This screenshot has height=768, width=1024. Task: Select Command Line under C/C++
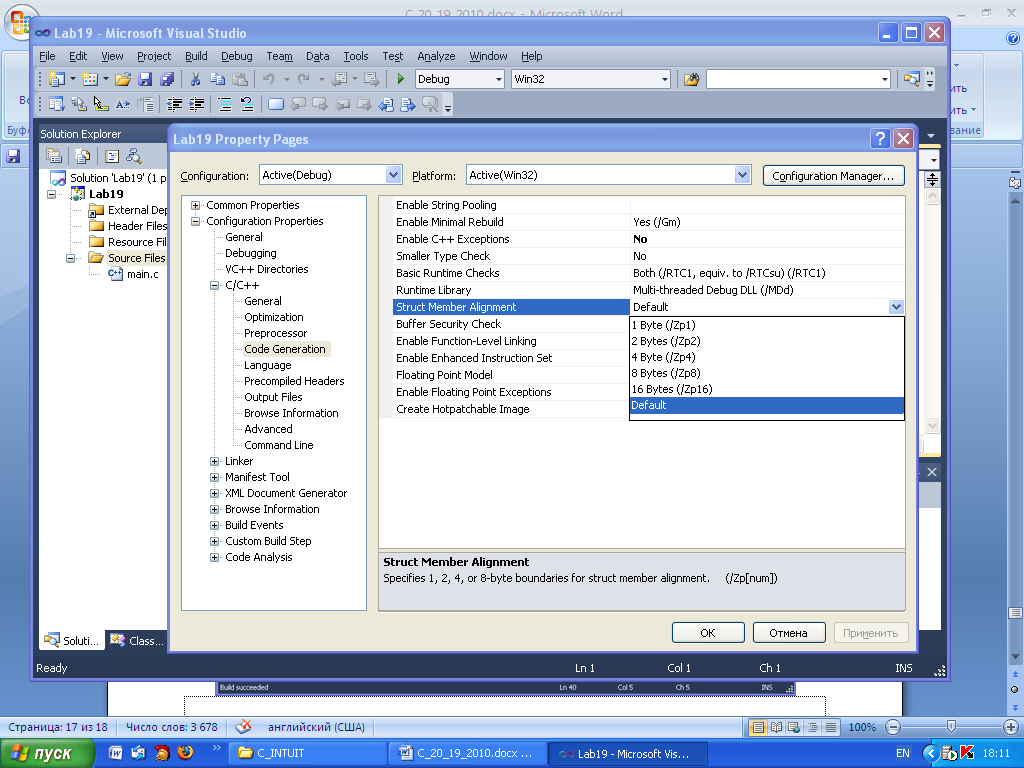tap(279, 445)
